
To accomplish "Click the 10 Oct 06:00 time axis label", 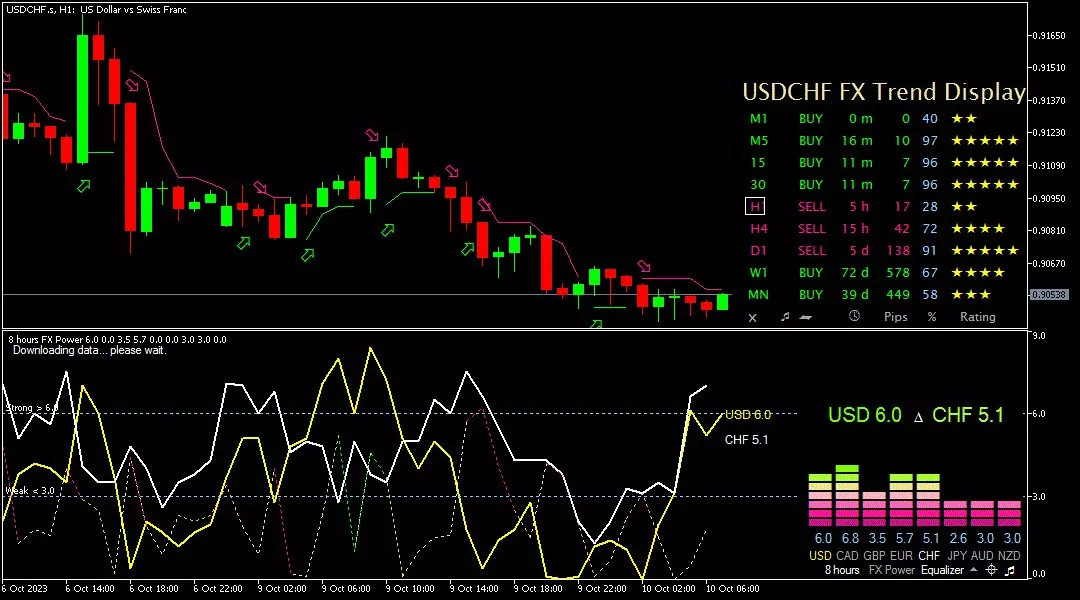I will tap(732, 589).
